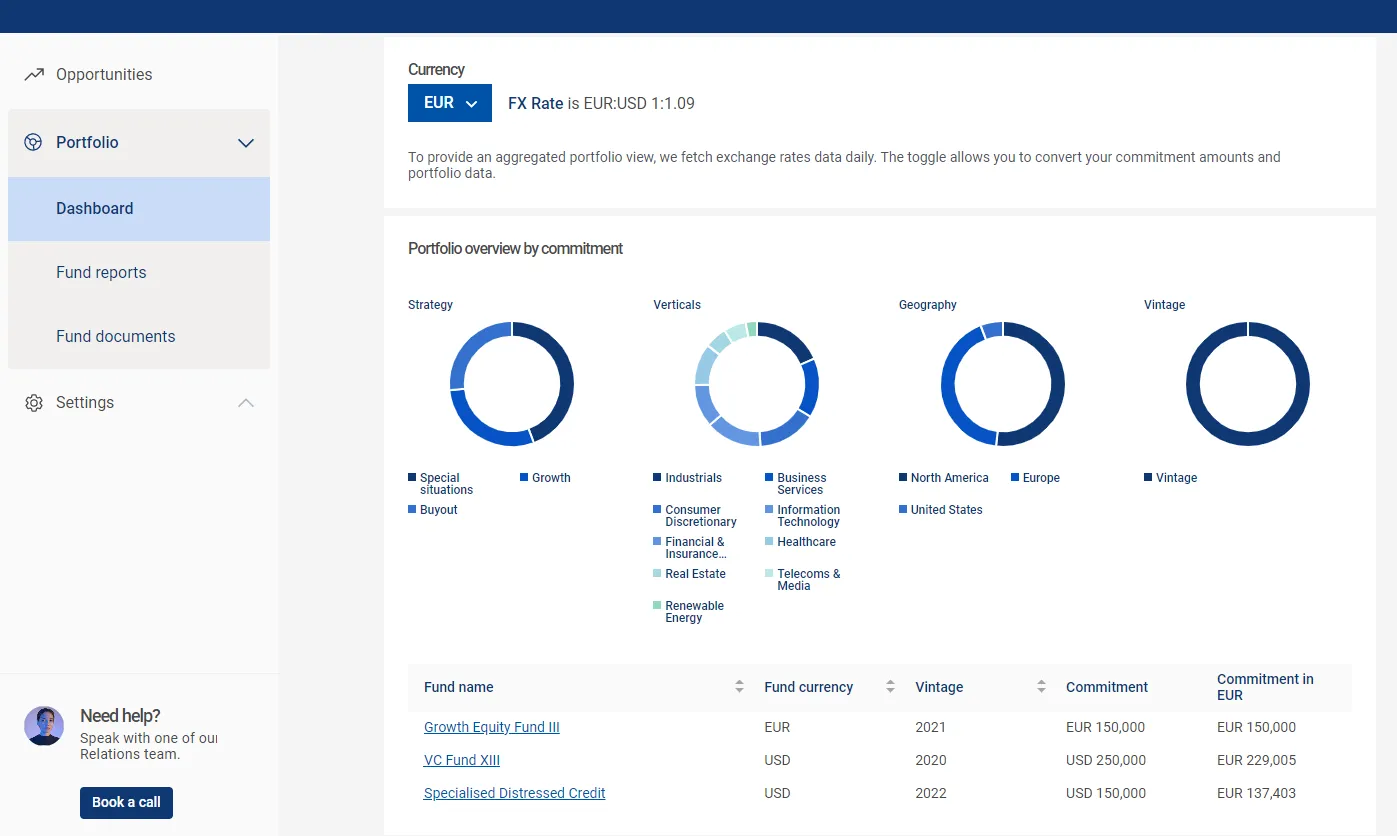Open the Fund documents section
The height and width of the screenshot is (836, 1397).
(115, 336)
